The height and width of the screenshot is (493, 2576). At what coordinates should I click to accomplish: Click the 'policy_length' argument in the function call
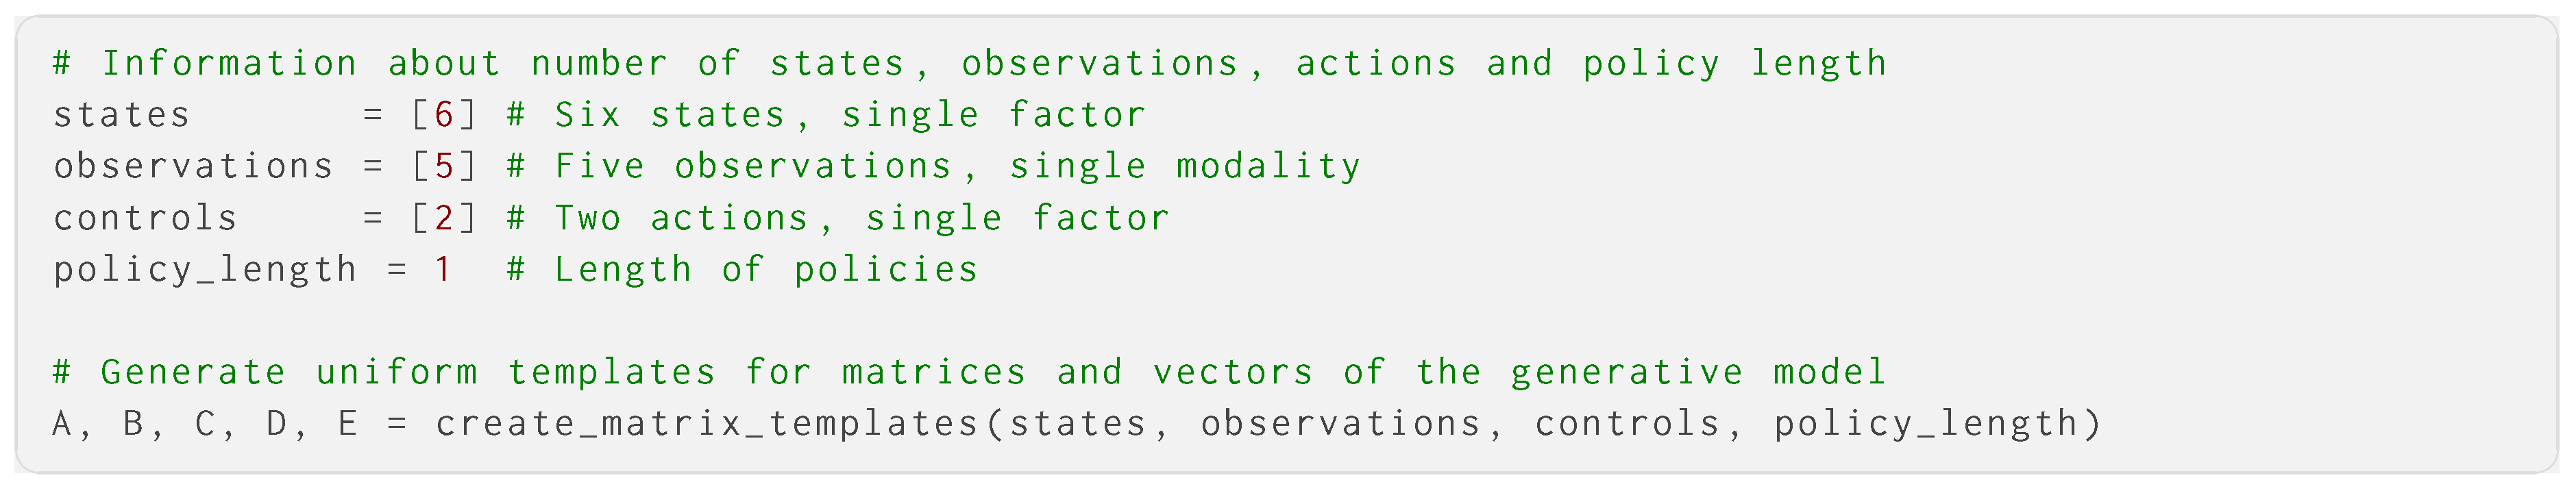1926,424
